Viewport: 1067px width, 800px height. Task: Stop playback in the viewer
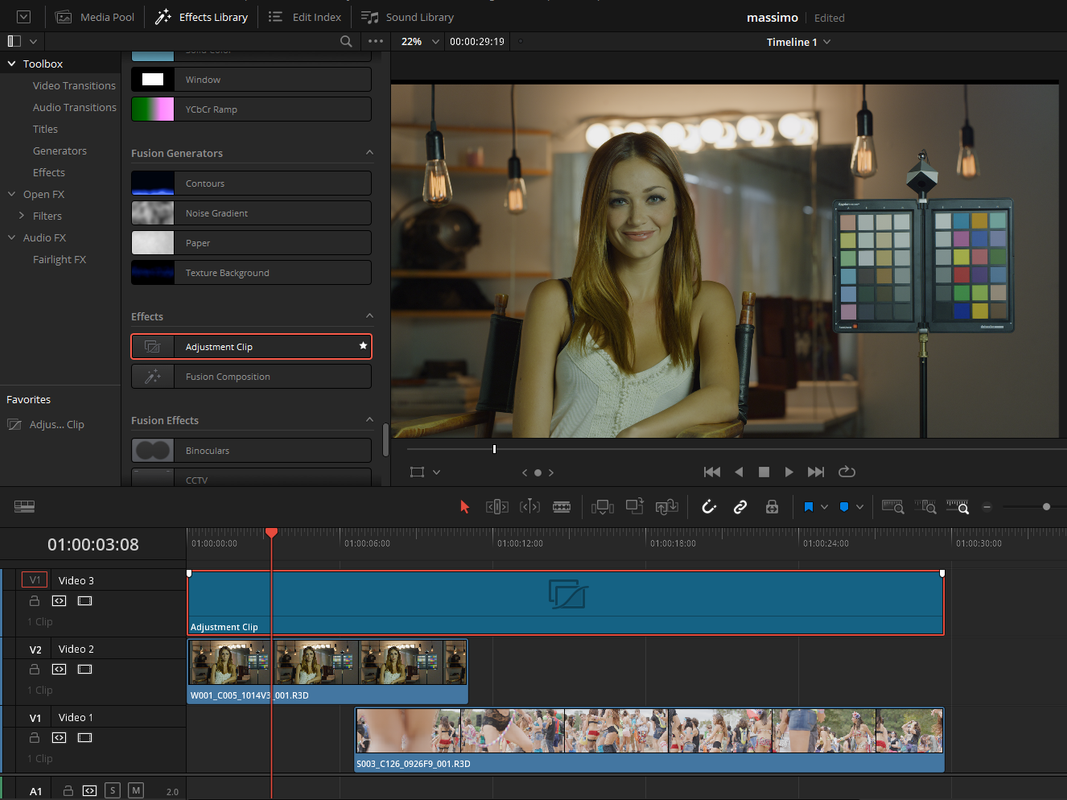click(x=764, y=472)
